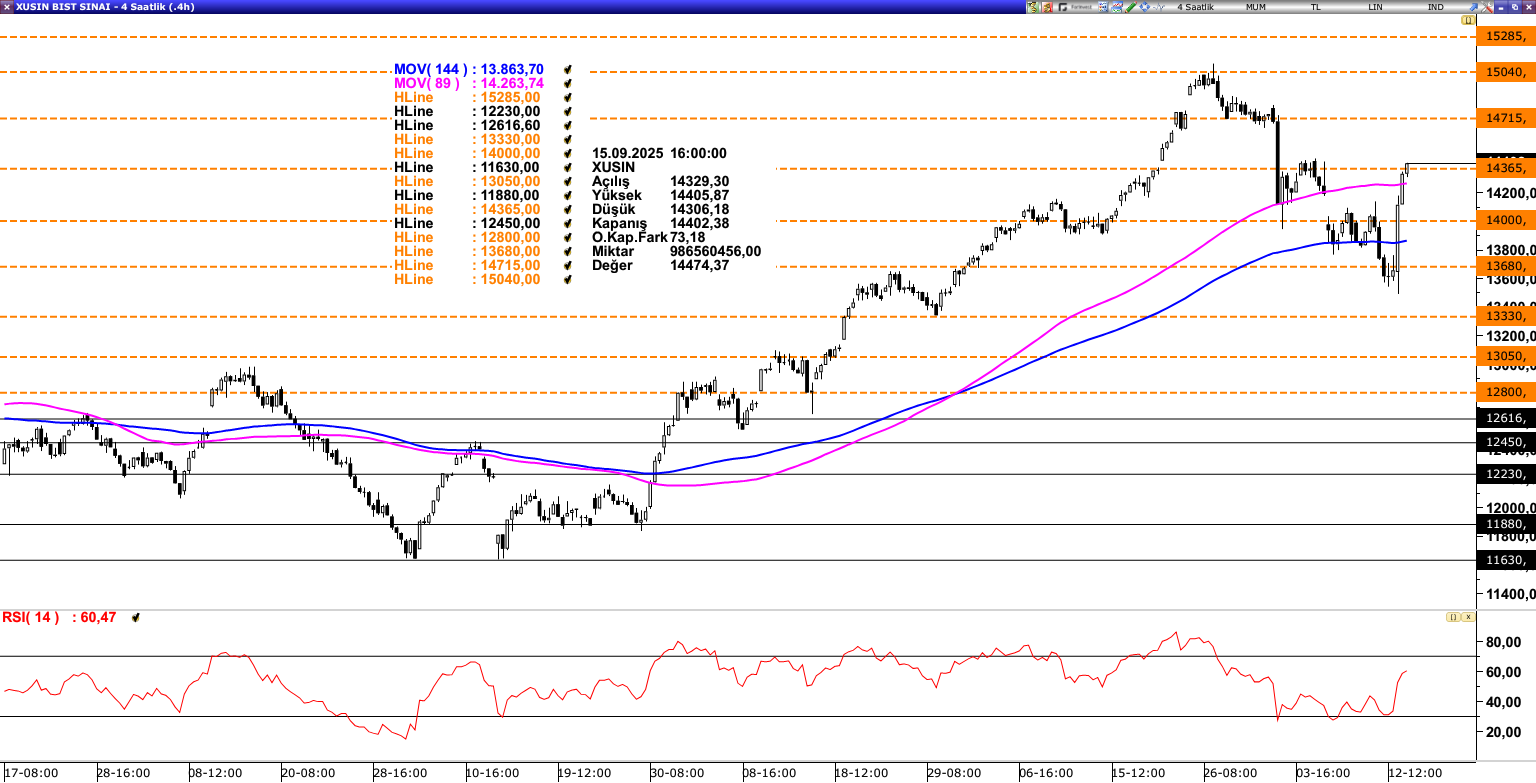
Task: Click the blue four-arrow move icon
Action: [1144, 7]
